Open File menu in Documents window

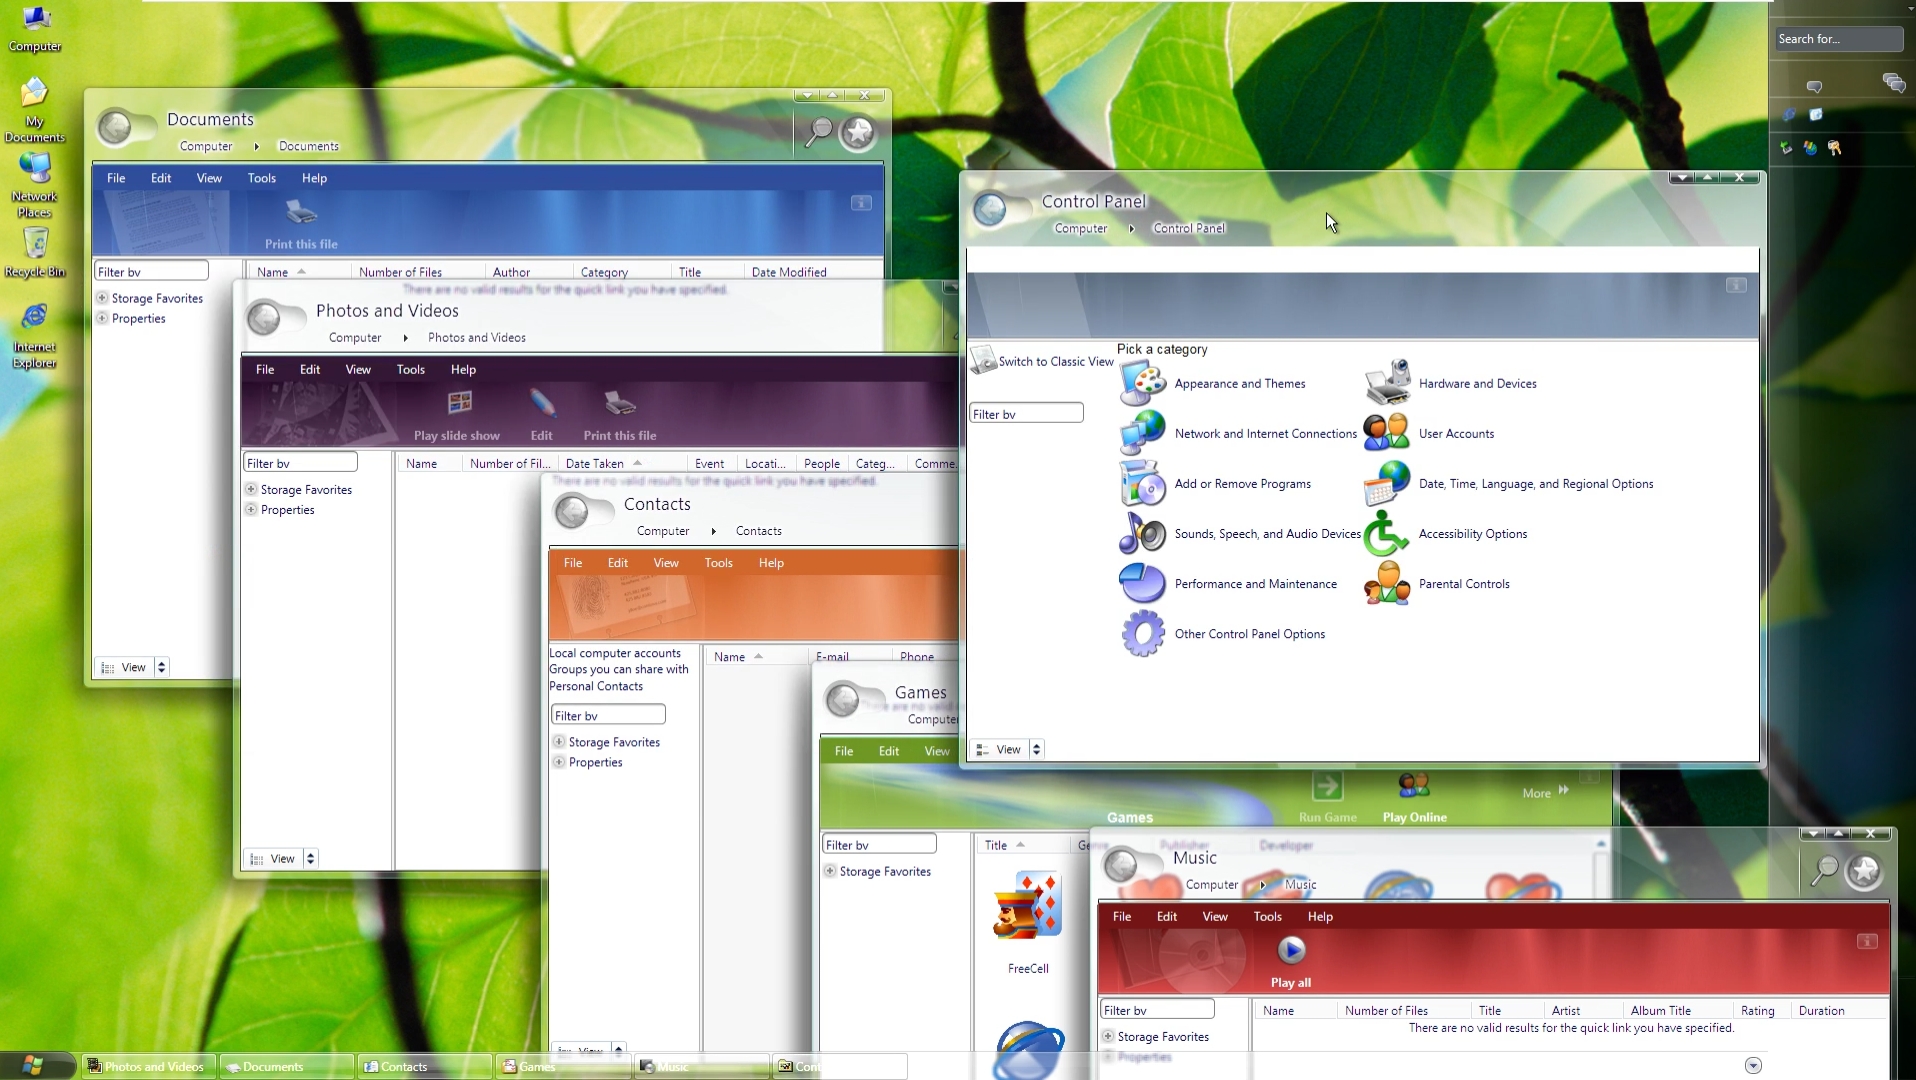coord(116,178)
